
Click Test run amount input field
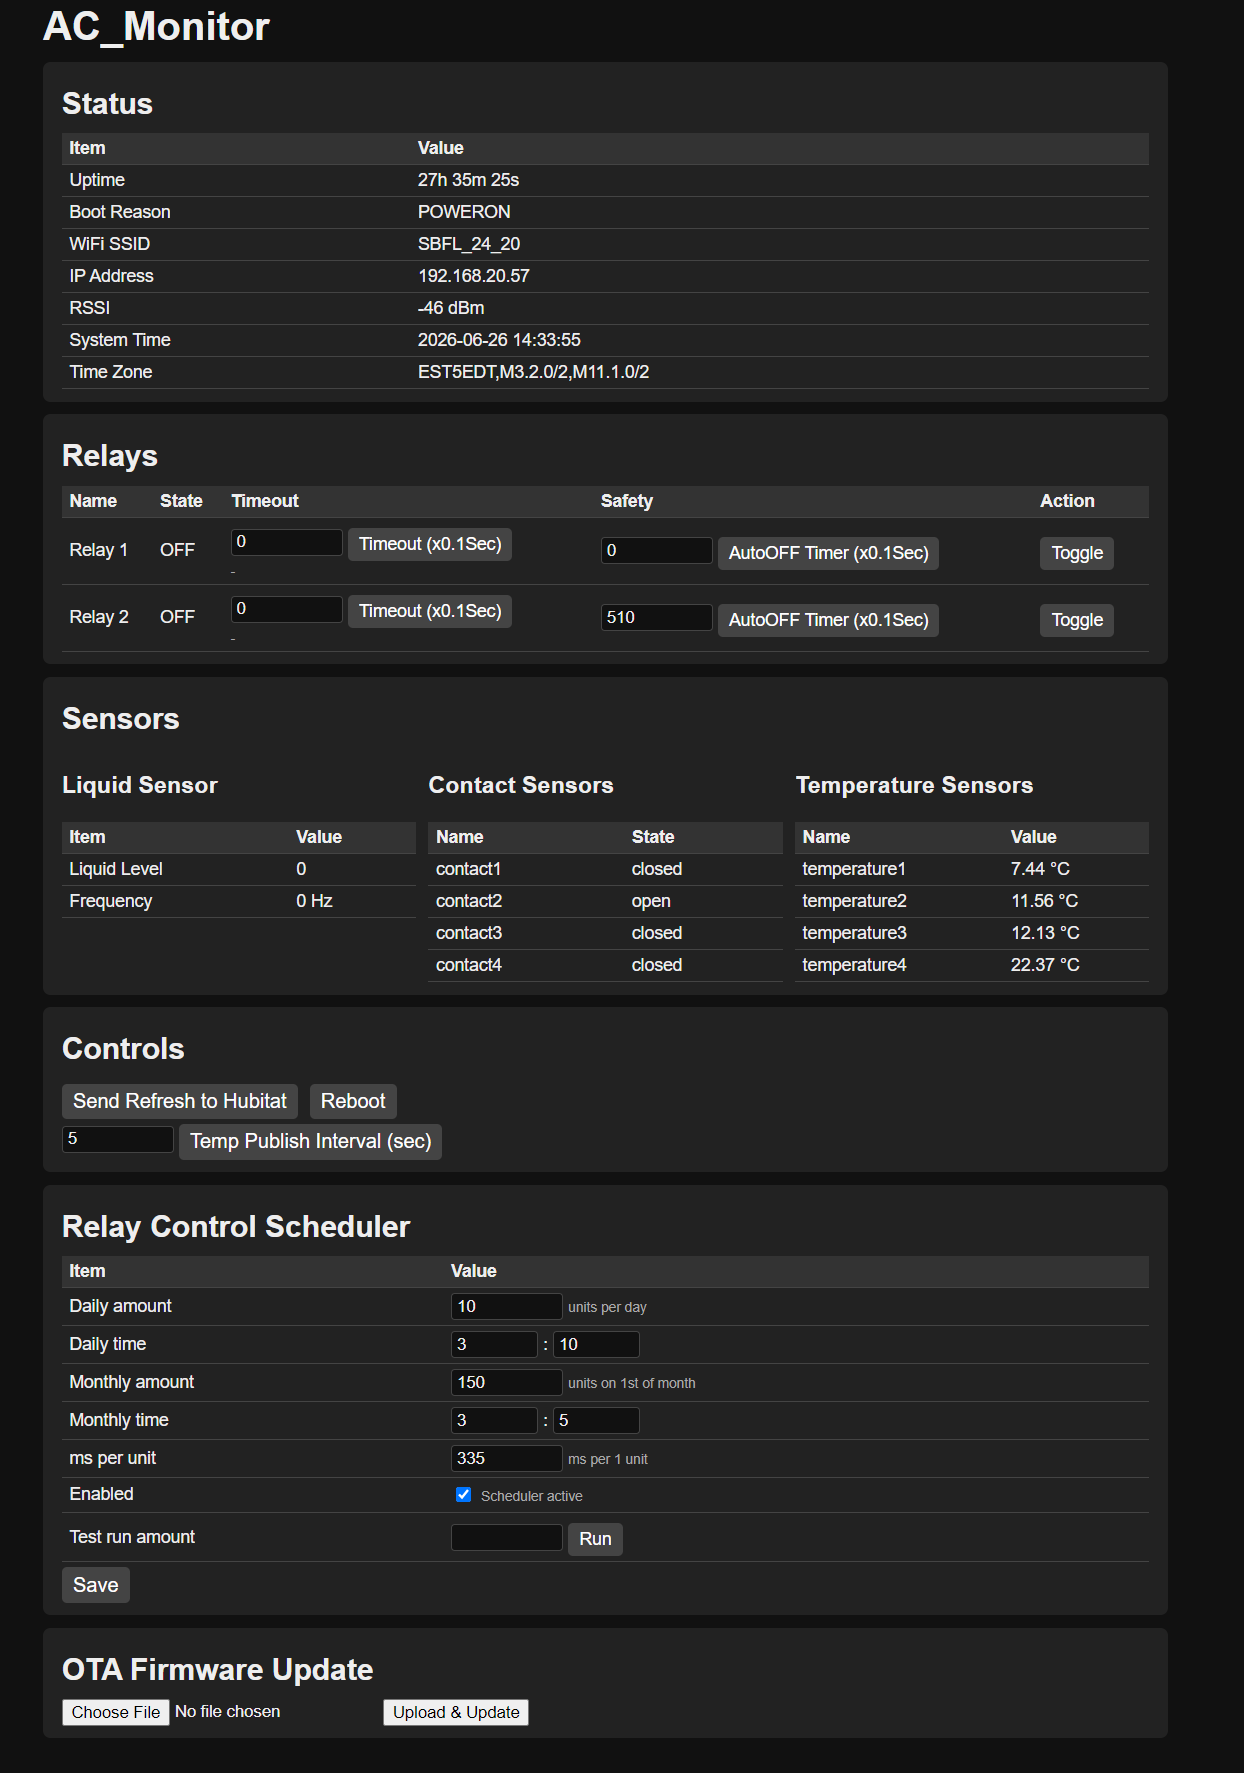coord(507,1537)
